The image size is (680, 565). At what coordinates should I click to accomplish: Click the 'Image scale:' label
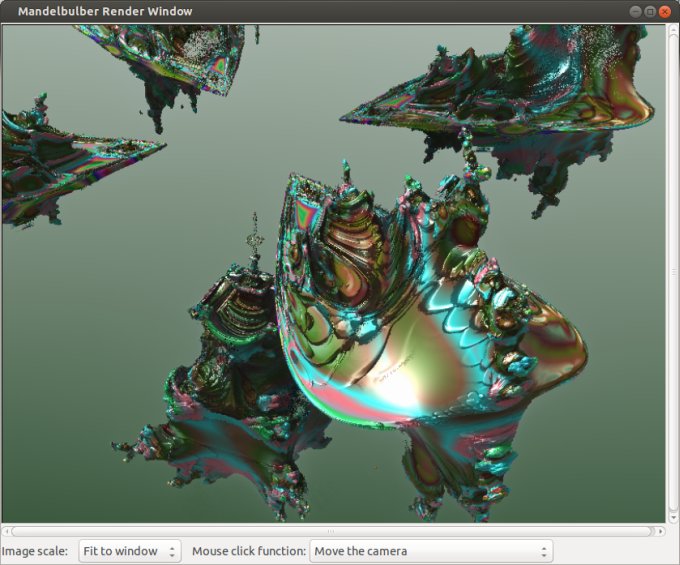(x=35, y=551)
